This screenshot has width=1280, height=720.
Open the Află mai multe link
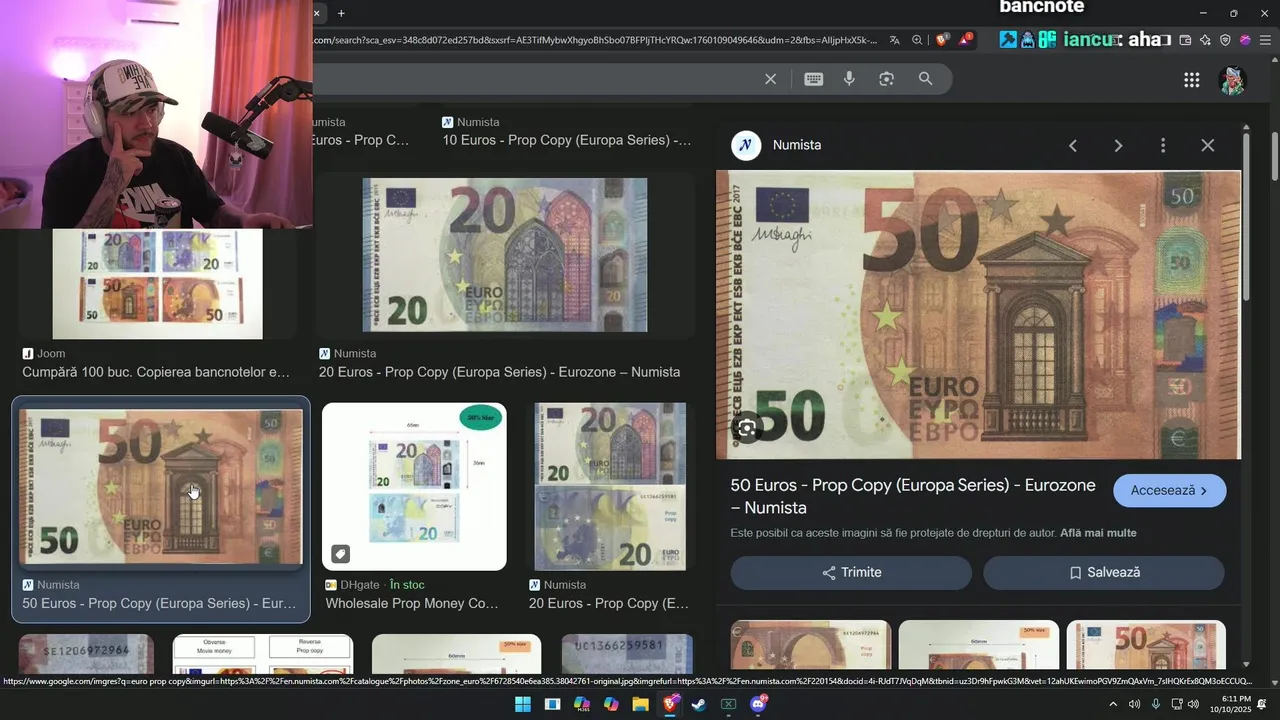tap(1098, 533)
